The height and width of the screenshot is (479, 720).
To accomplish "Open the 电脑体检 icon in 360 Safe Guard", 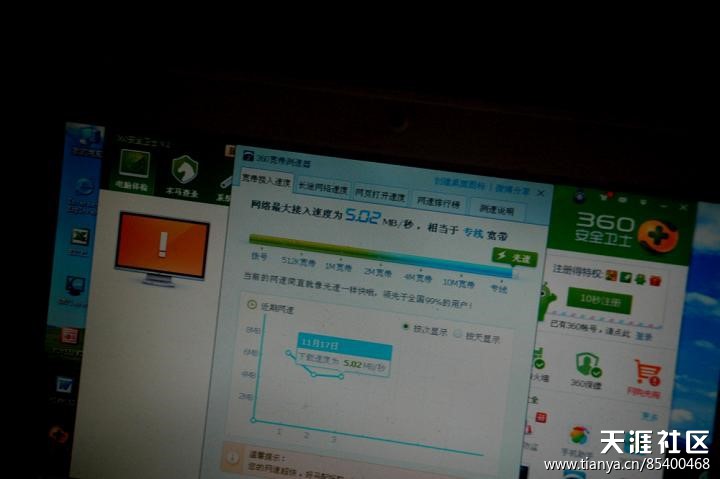I will [x=133, y=169].
